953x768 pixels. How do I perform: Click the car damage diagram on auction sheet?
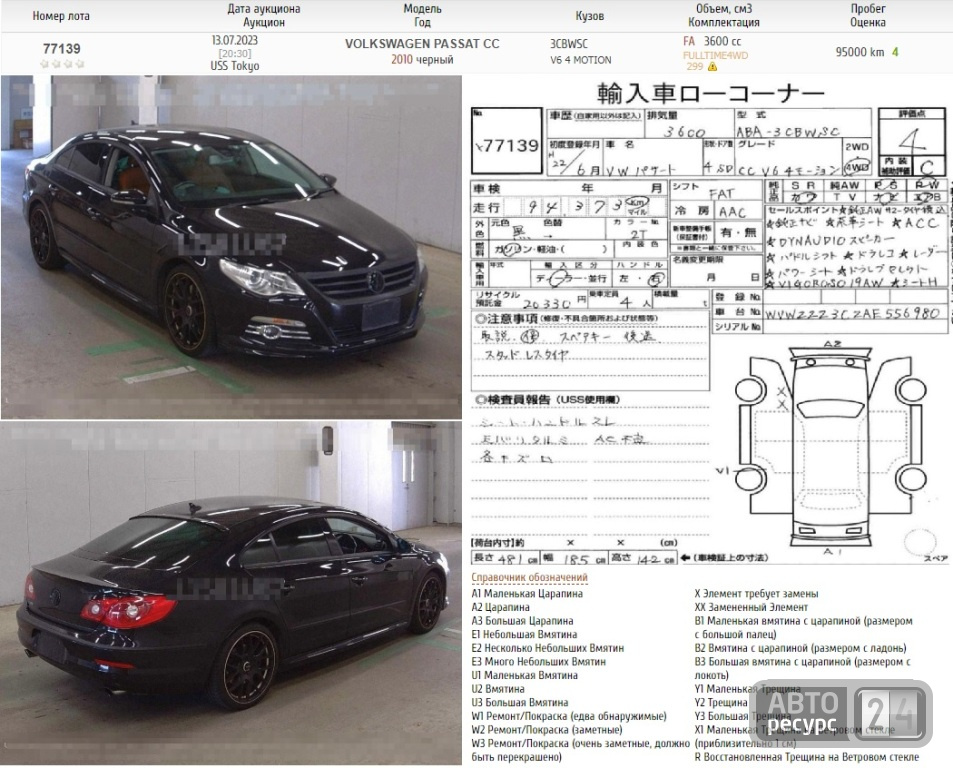tap(830, 447)
